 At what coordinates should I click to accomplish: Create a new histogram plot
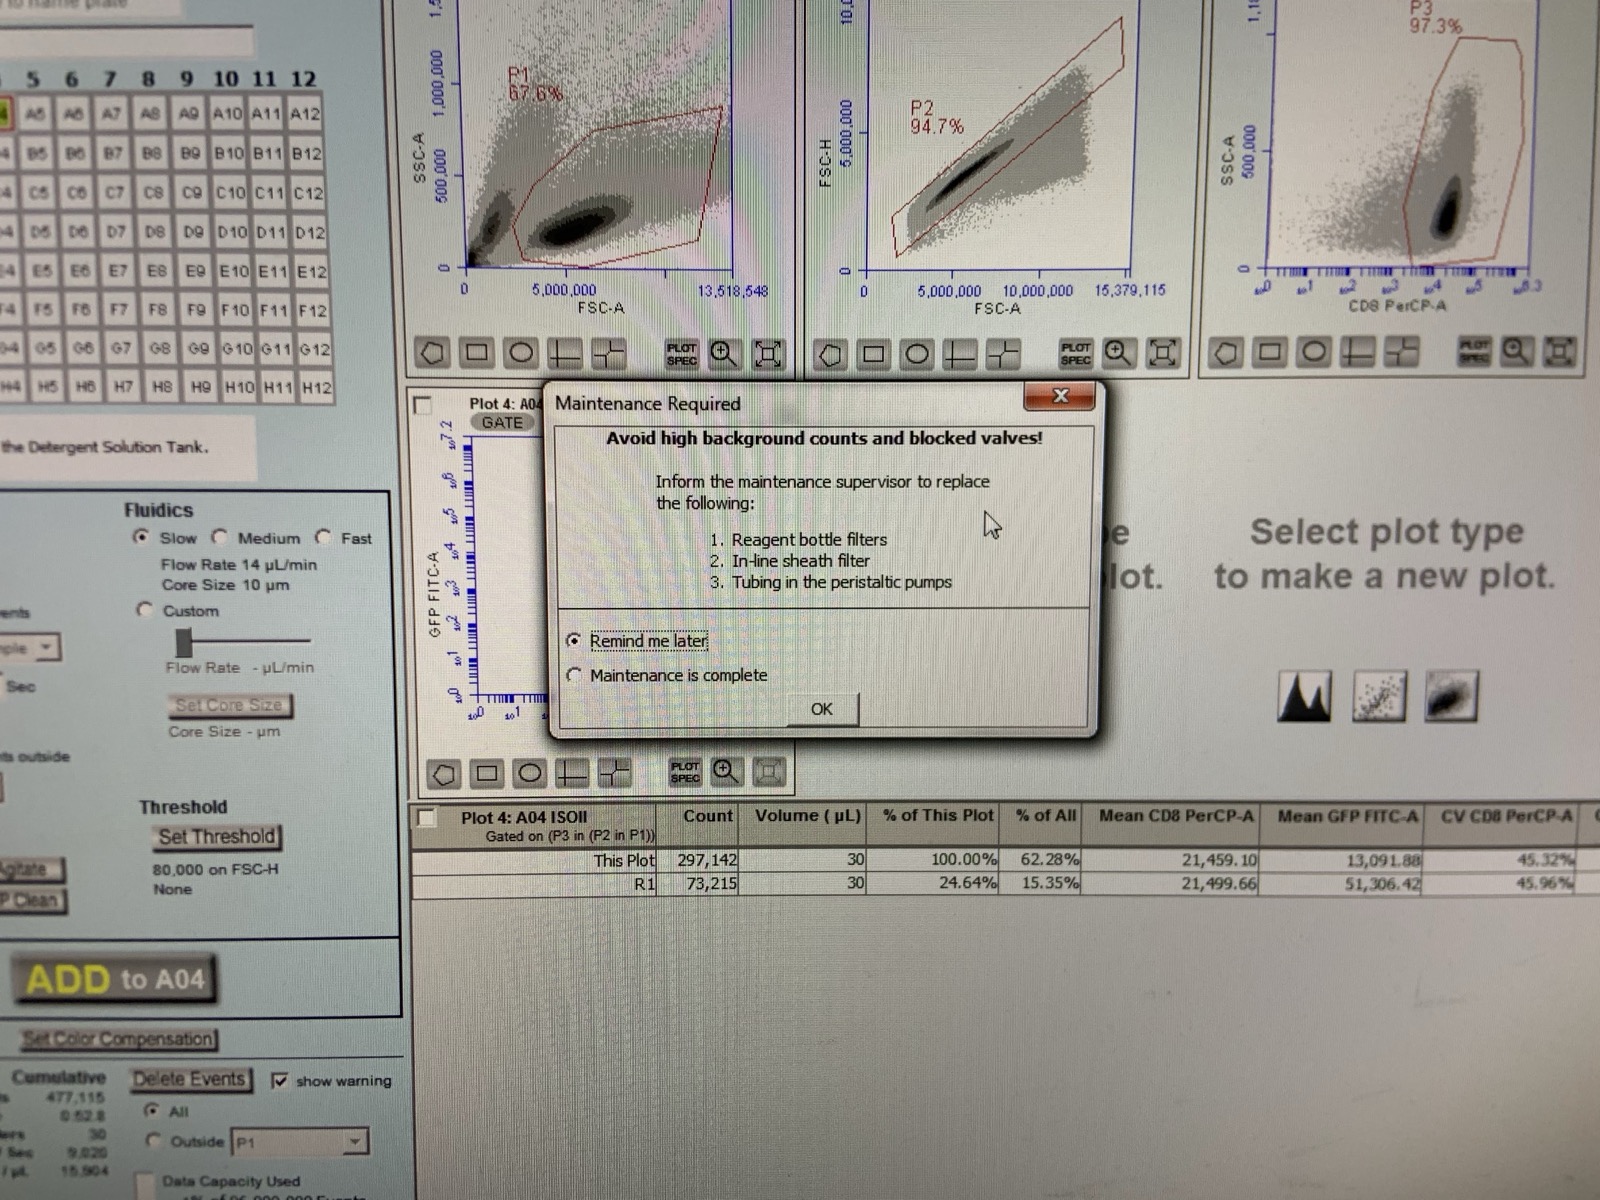click(1305, 696)
